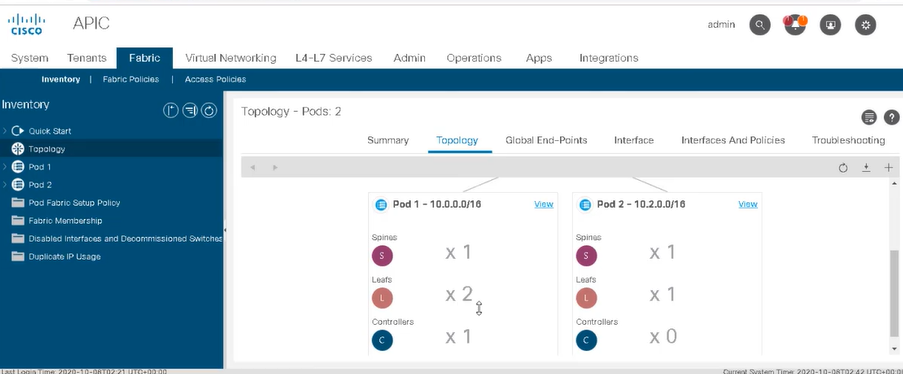Open the Tenants menu tab

click(x=86, y=58)
